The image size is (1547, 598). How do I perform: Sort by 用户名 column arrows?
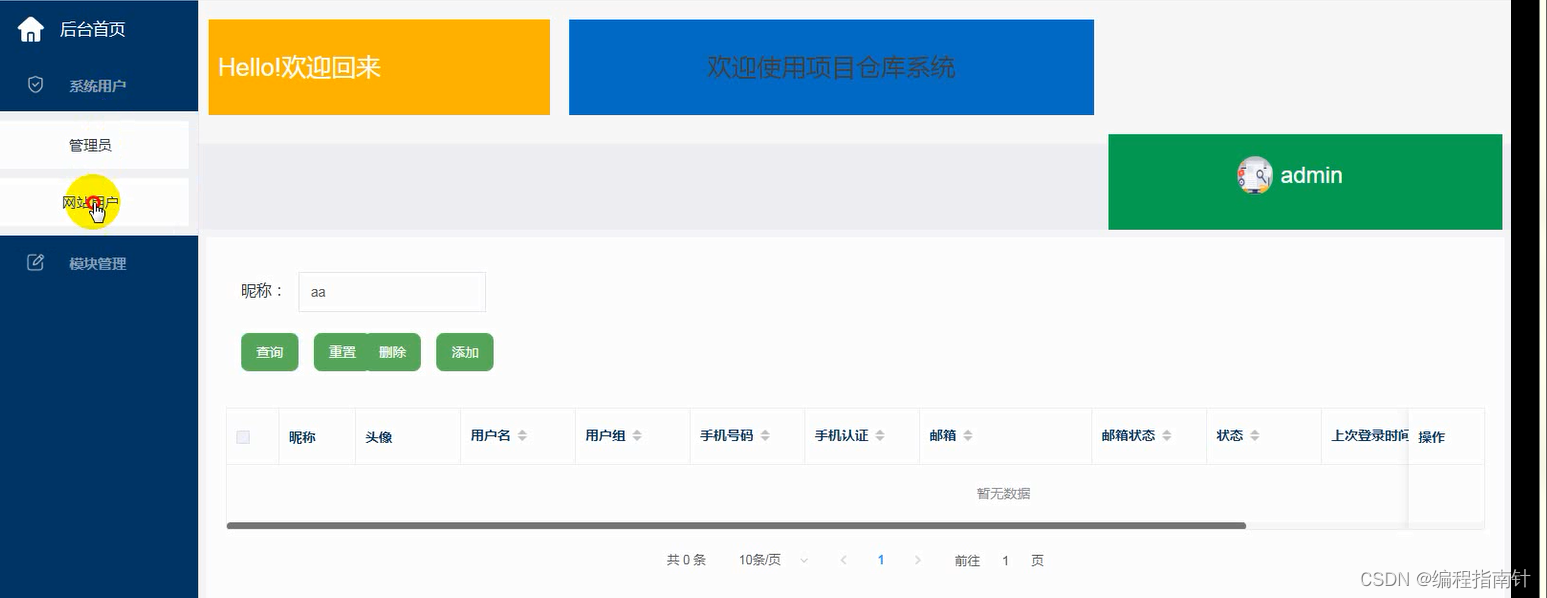[522, 436]
